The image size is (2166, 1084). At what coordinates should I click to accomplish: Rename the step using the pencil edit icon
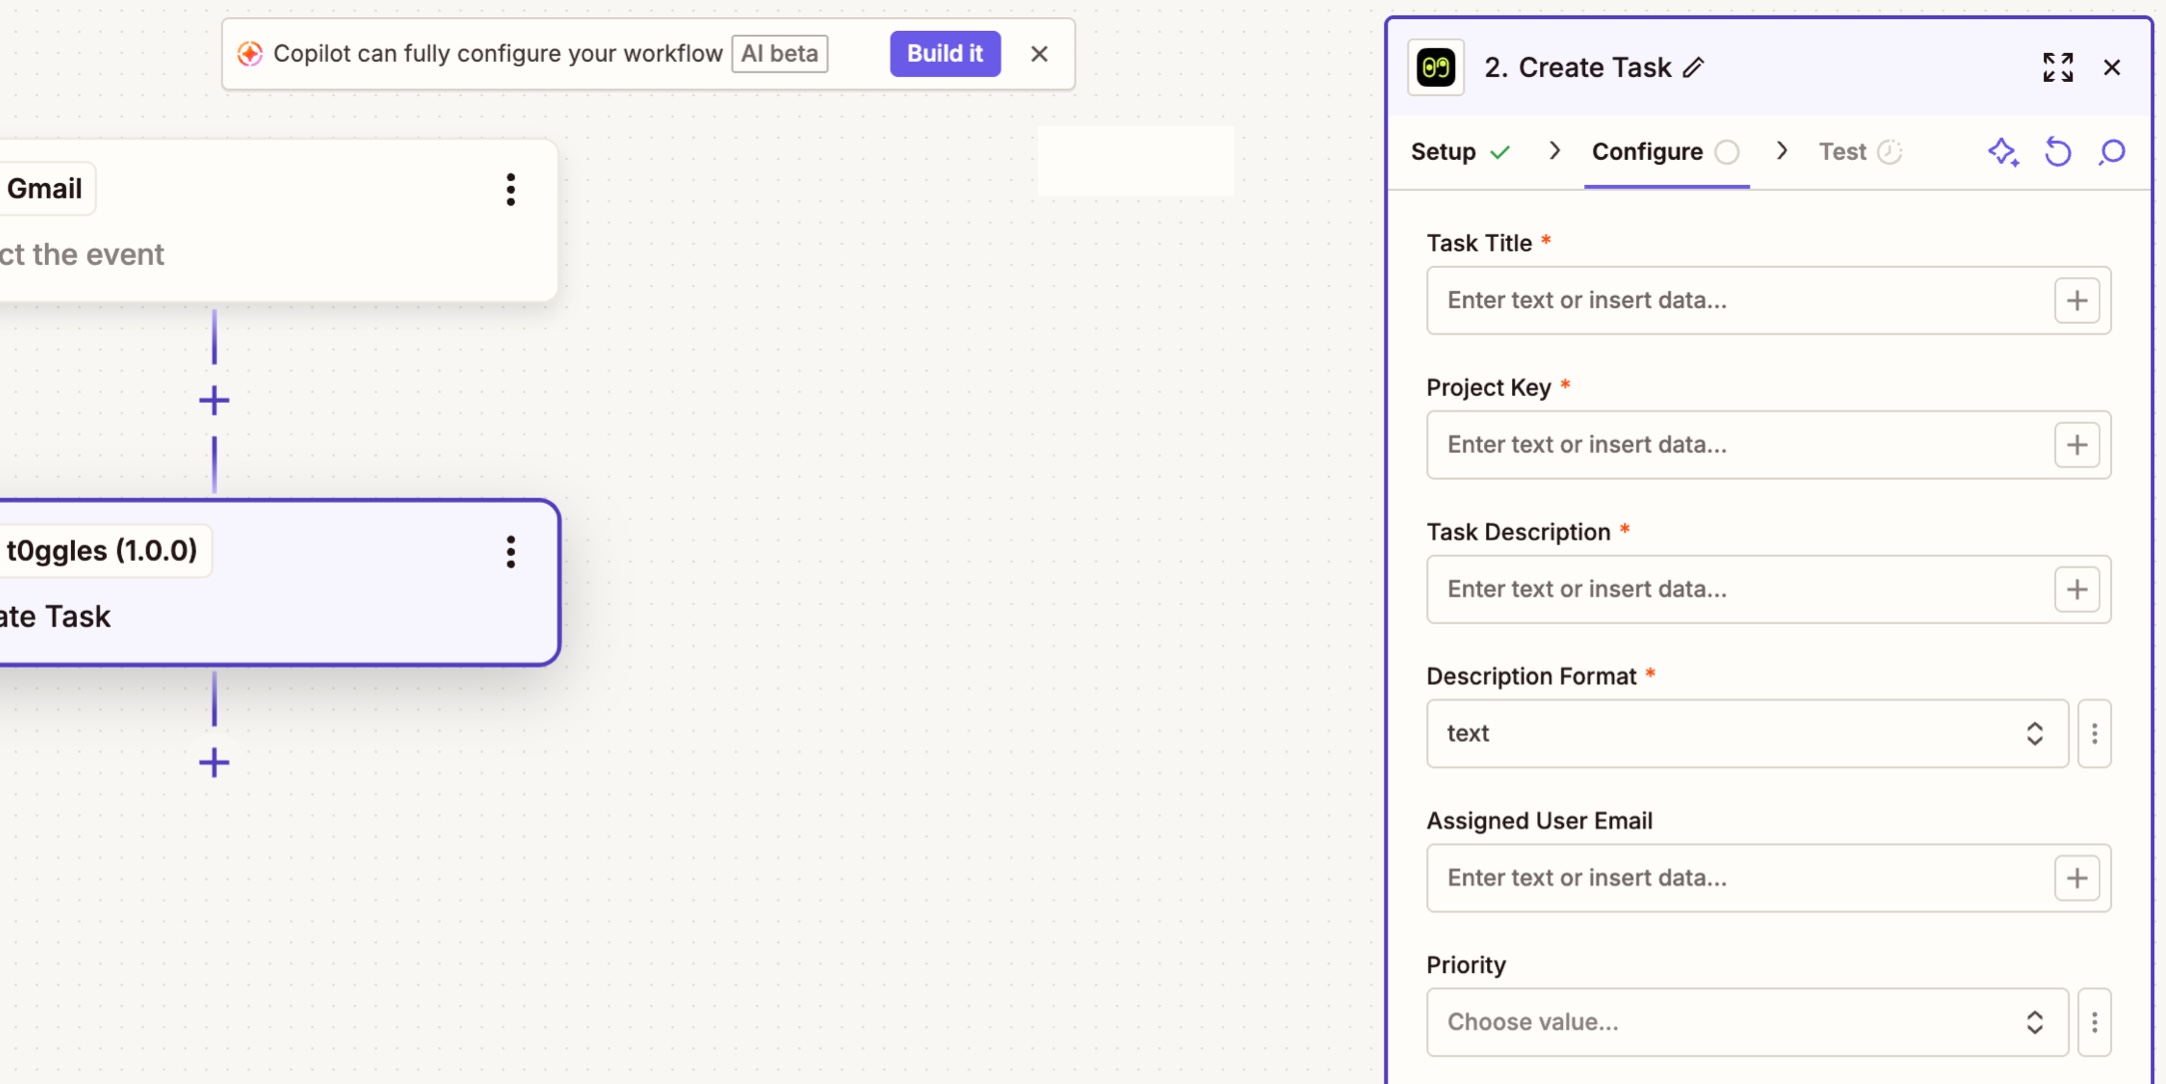[1694, 67]
